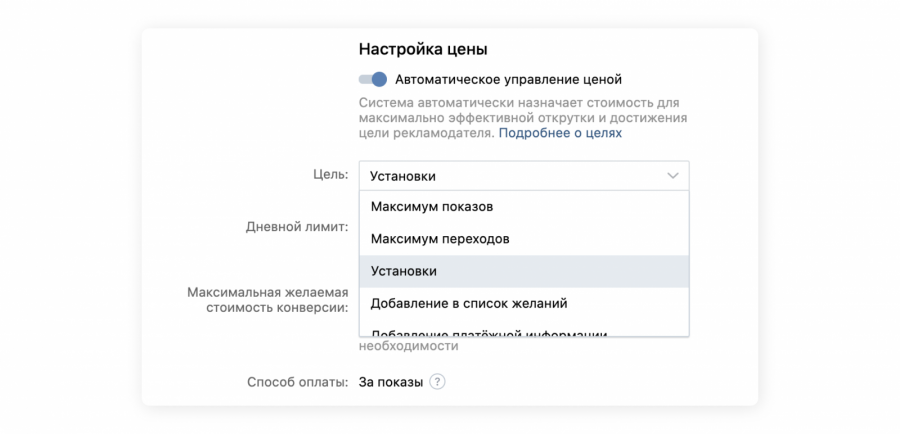Click the Цель field showing Установки

tap(500, 176)
